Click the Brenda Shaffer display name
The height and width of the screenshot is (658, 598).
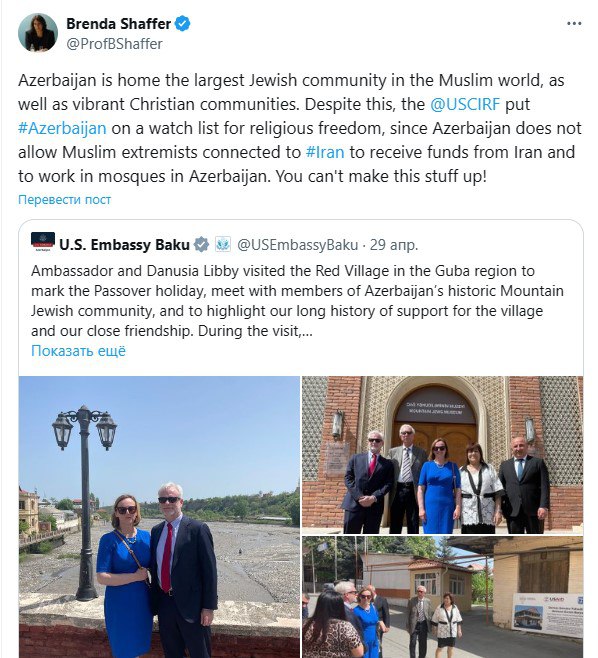pos(119,24)
